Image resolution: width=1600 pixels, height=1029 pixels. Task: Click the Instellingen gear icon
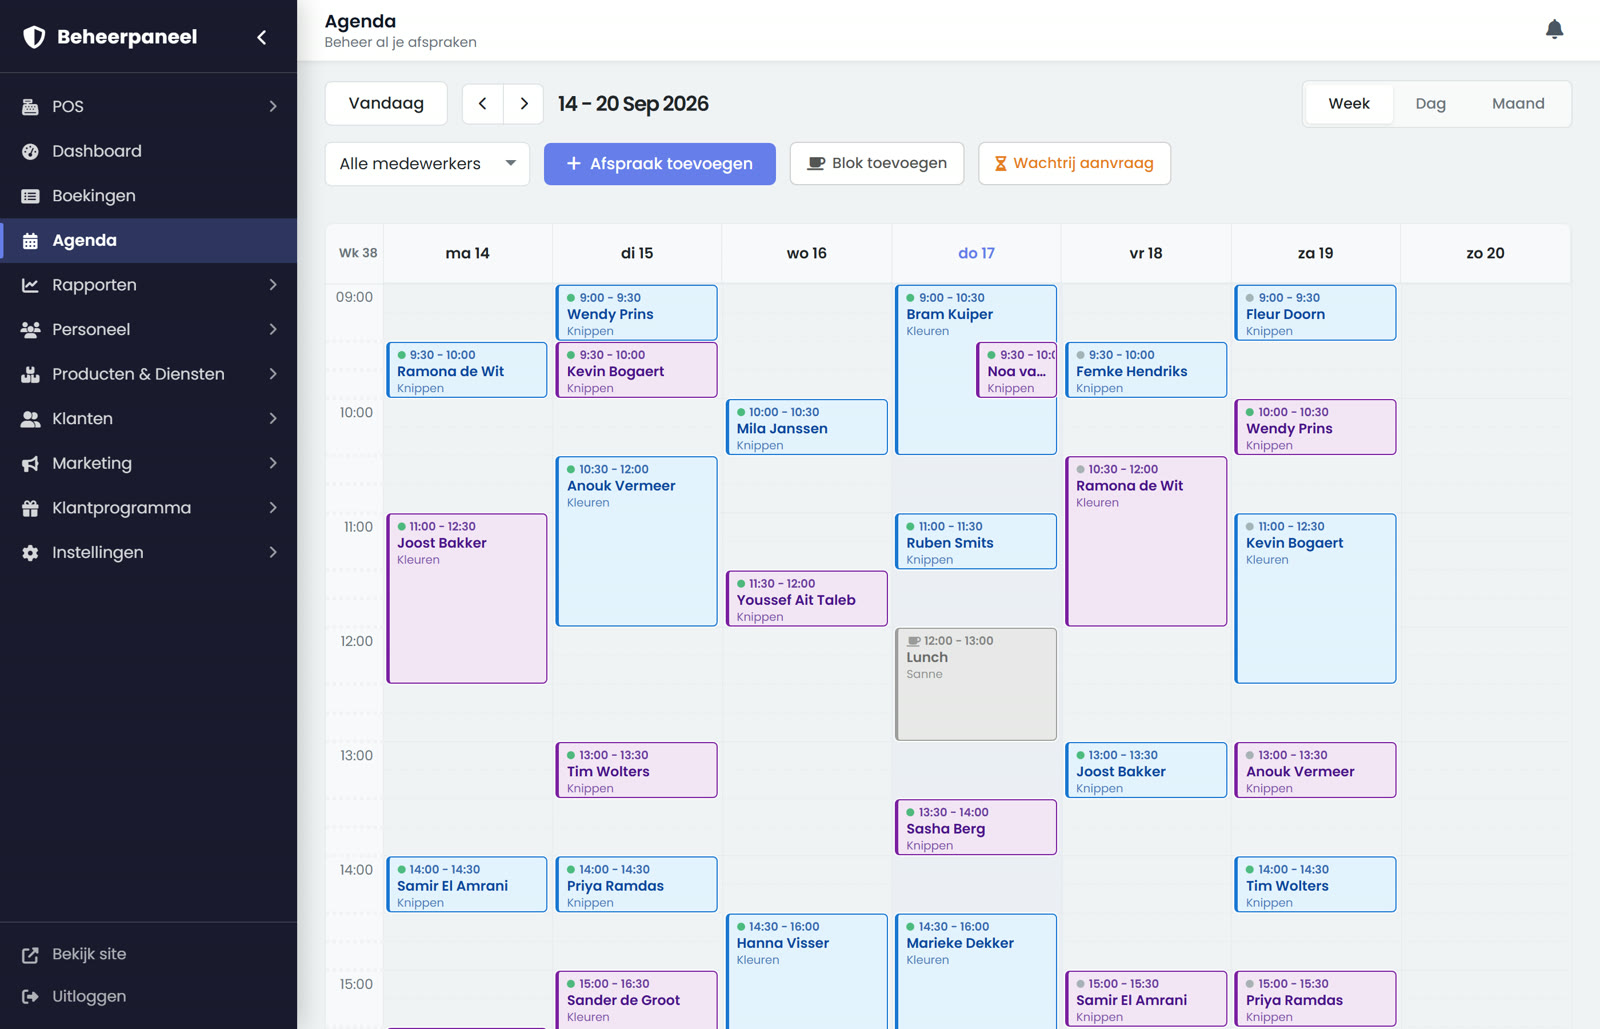(30, 553)
